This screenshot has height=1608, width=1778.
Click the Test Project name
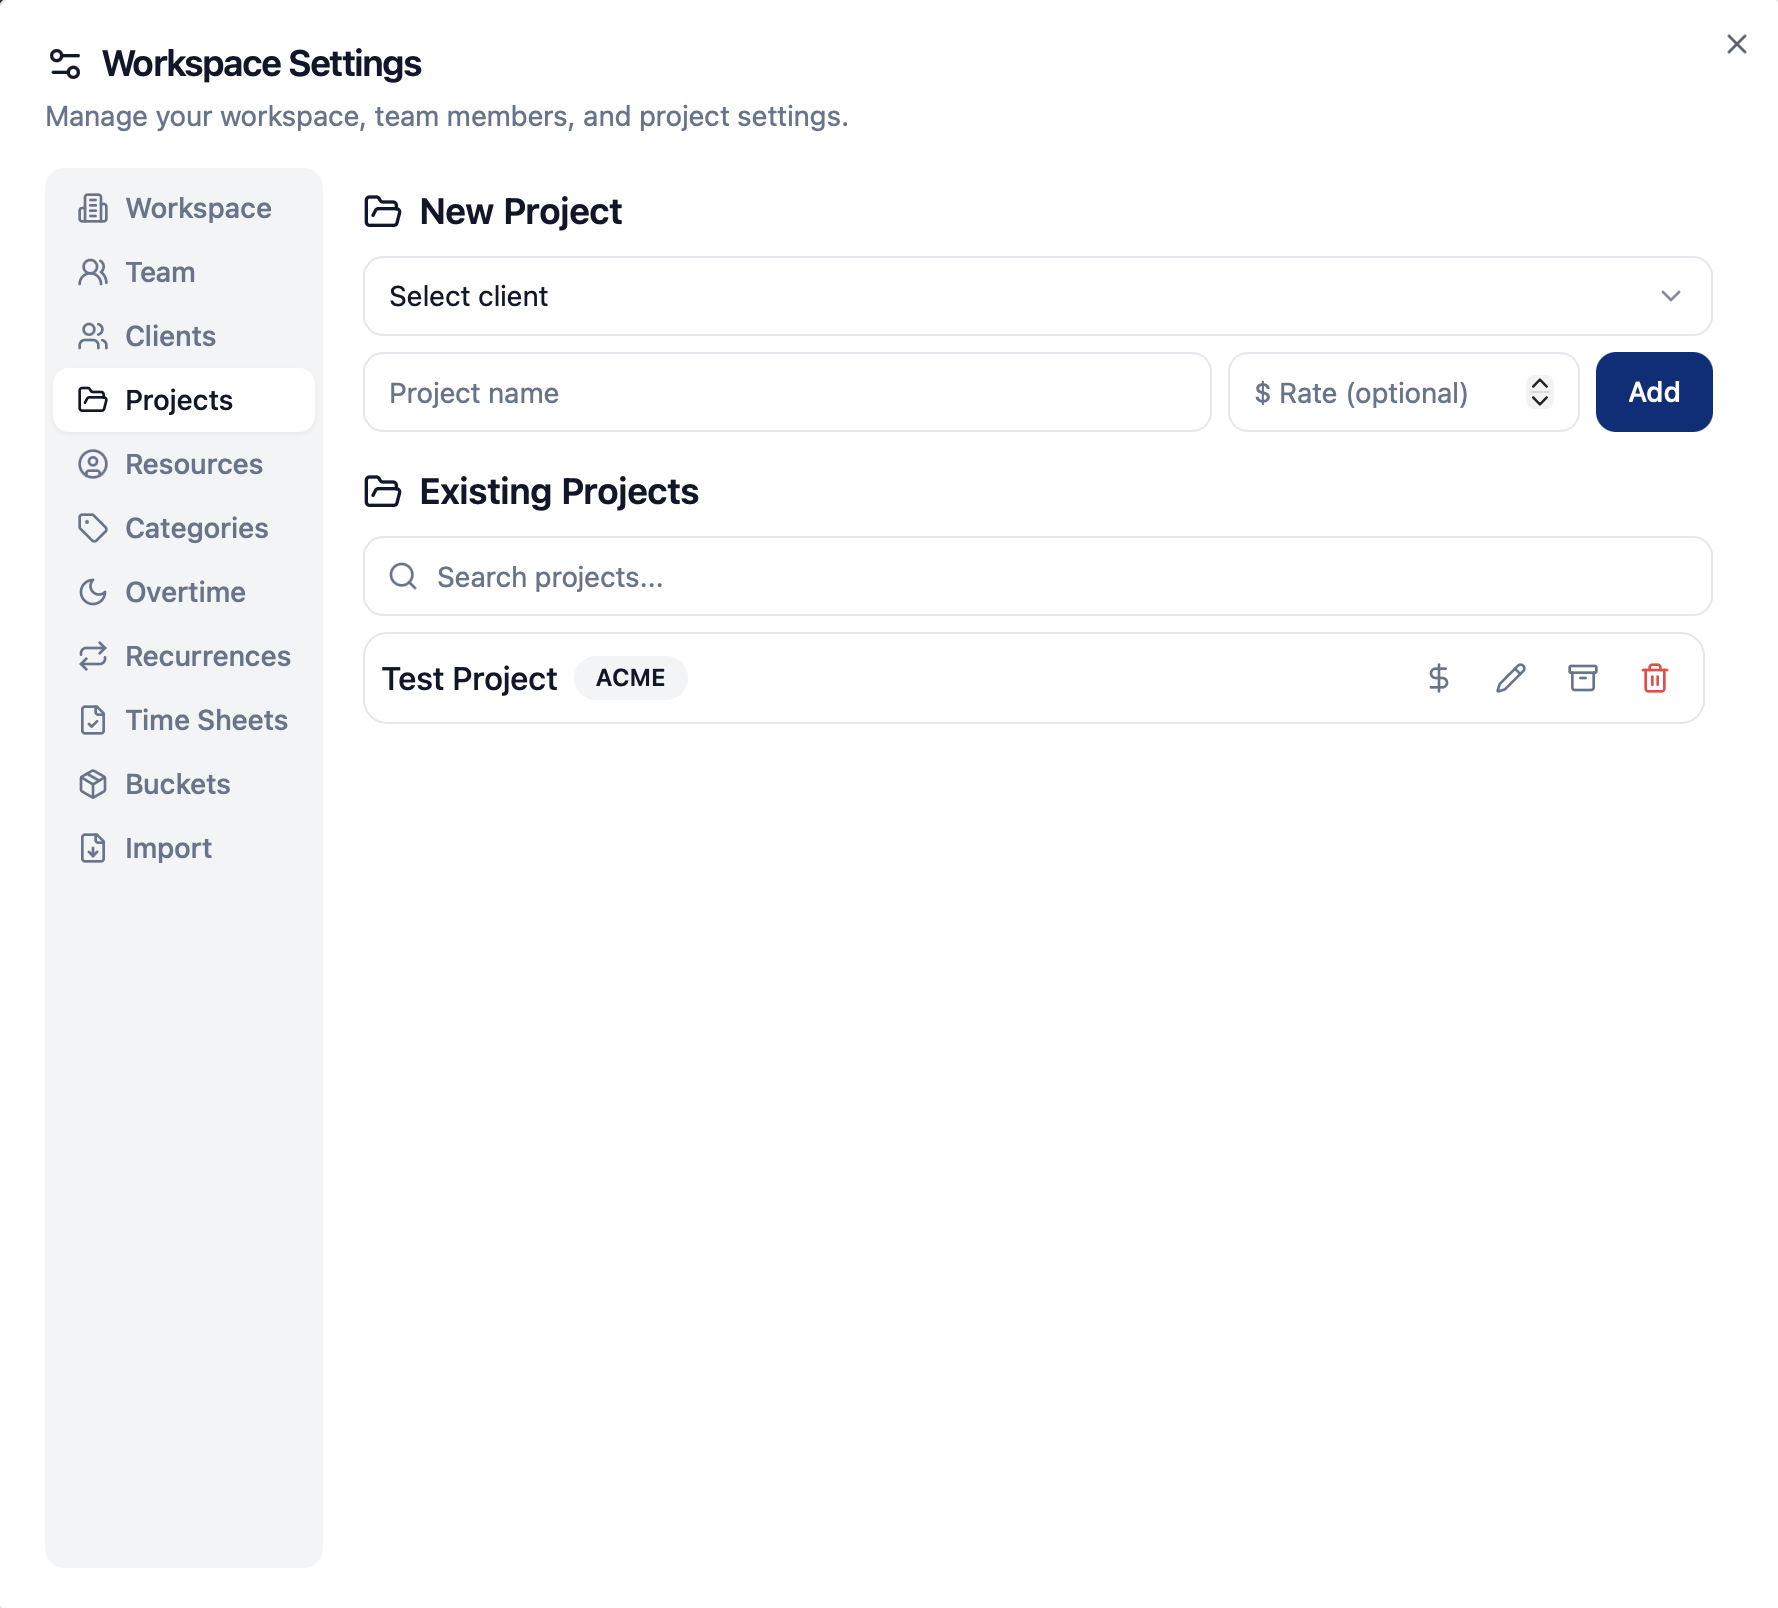click(x=469, y=679)
